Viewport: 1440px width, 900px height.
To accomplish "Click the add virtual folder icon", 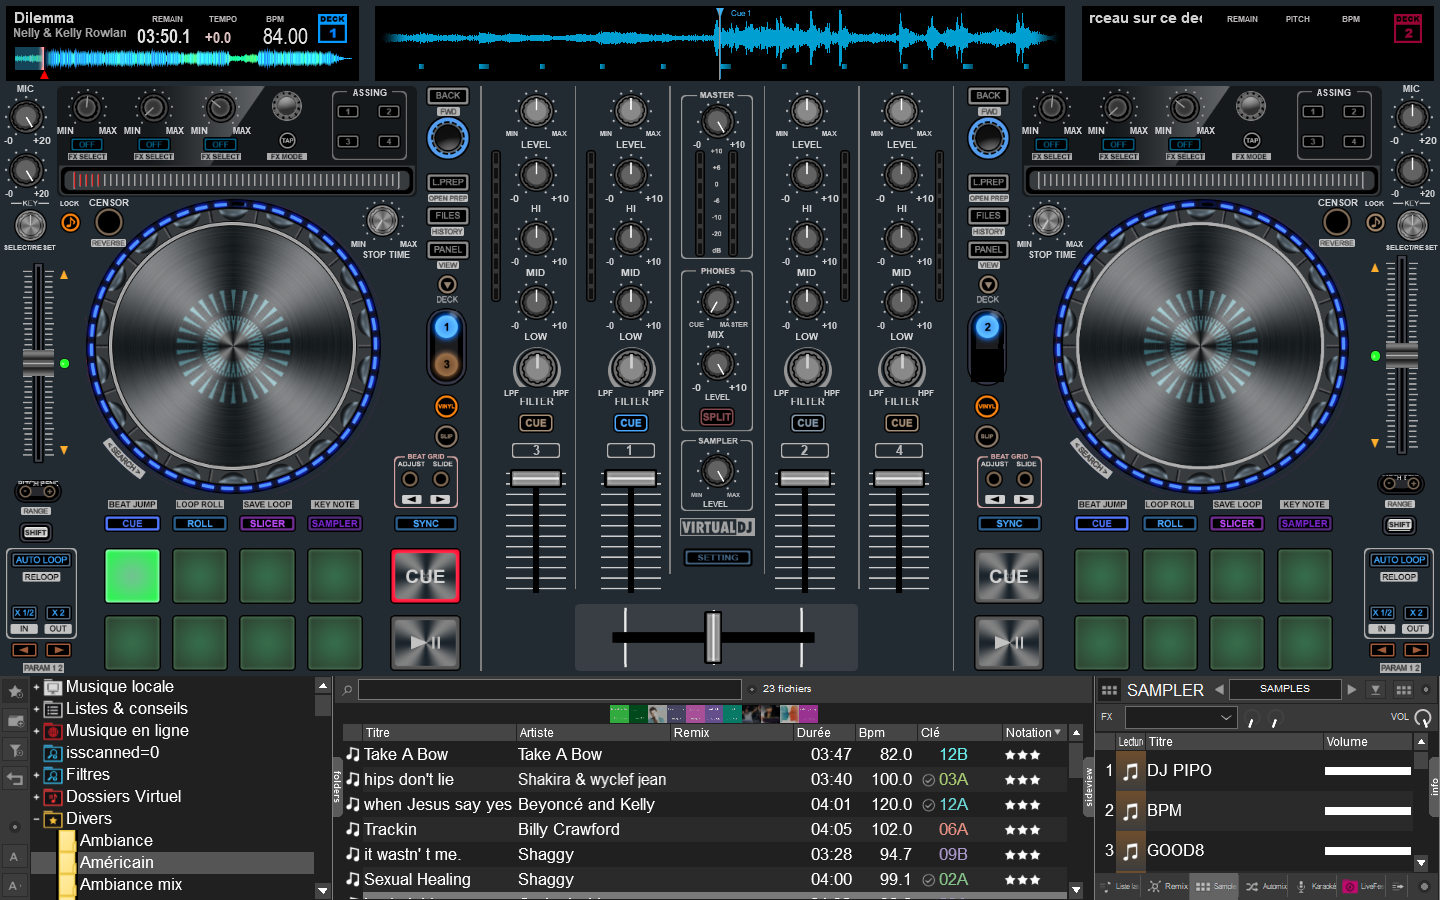I will pos(15,720).
